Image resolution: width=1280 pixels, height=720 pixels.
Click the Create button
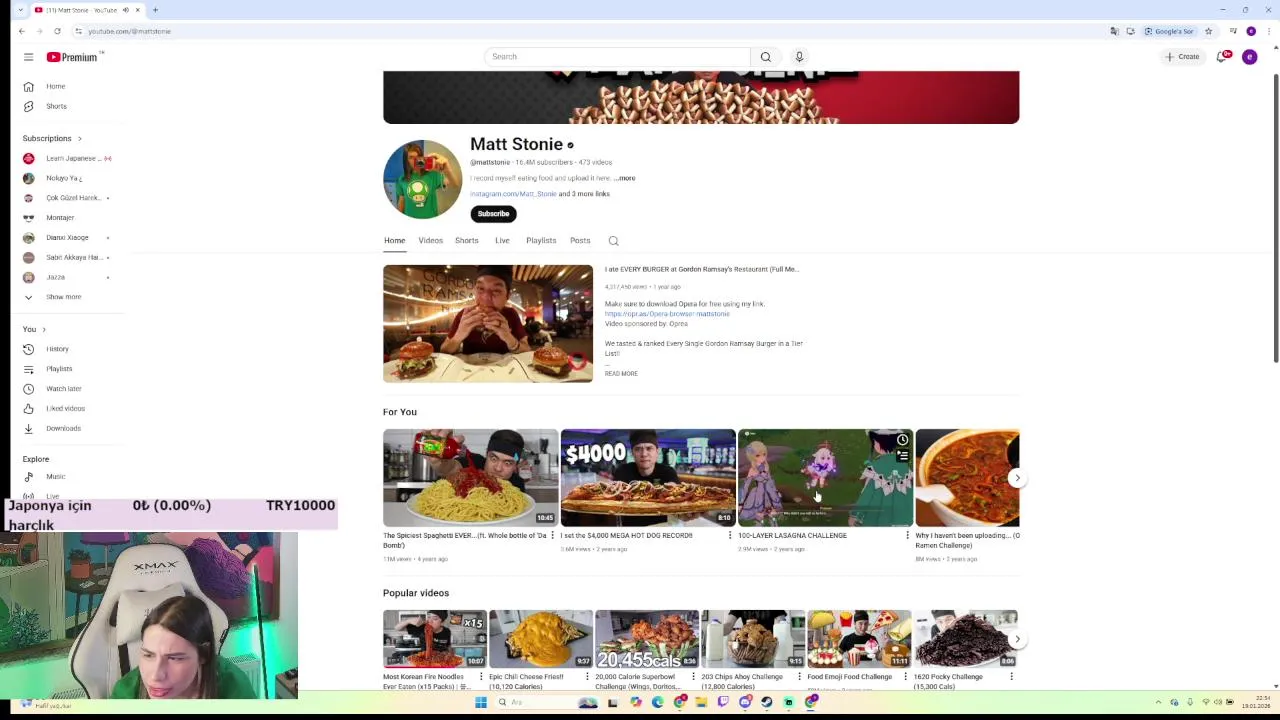click(x=1182, y=57)
